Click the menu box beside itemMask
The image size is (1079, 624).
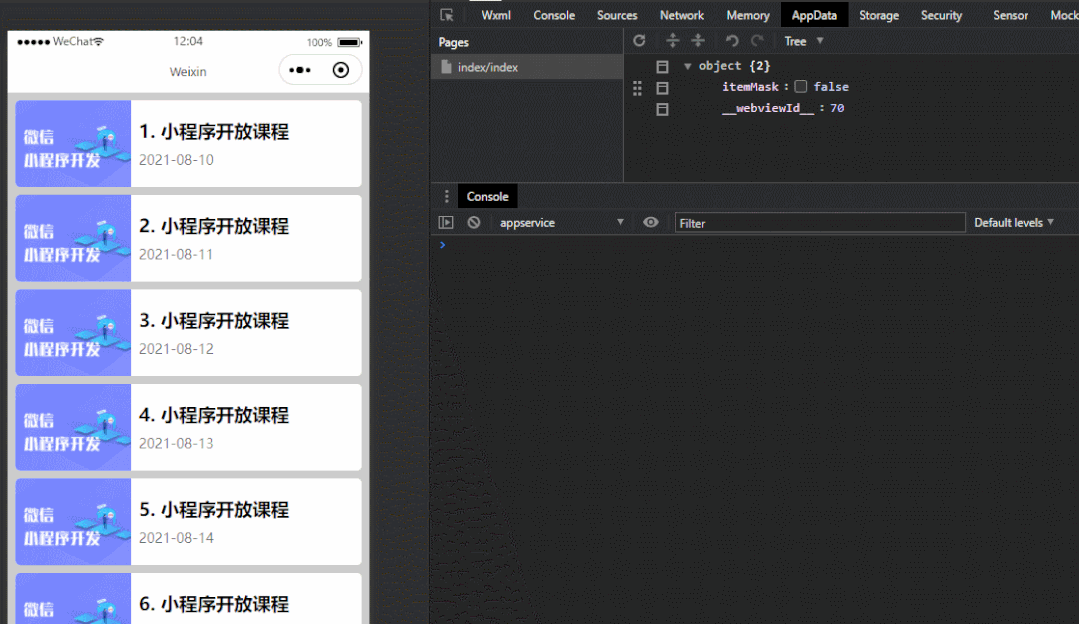[662, 88]
